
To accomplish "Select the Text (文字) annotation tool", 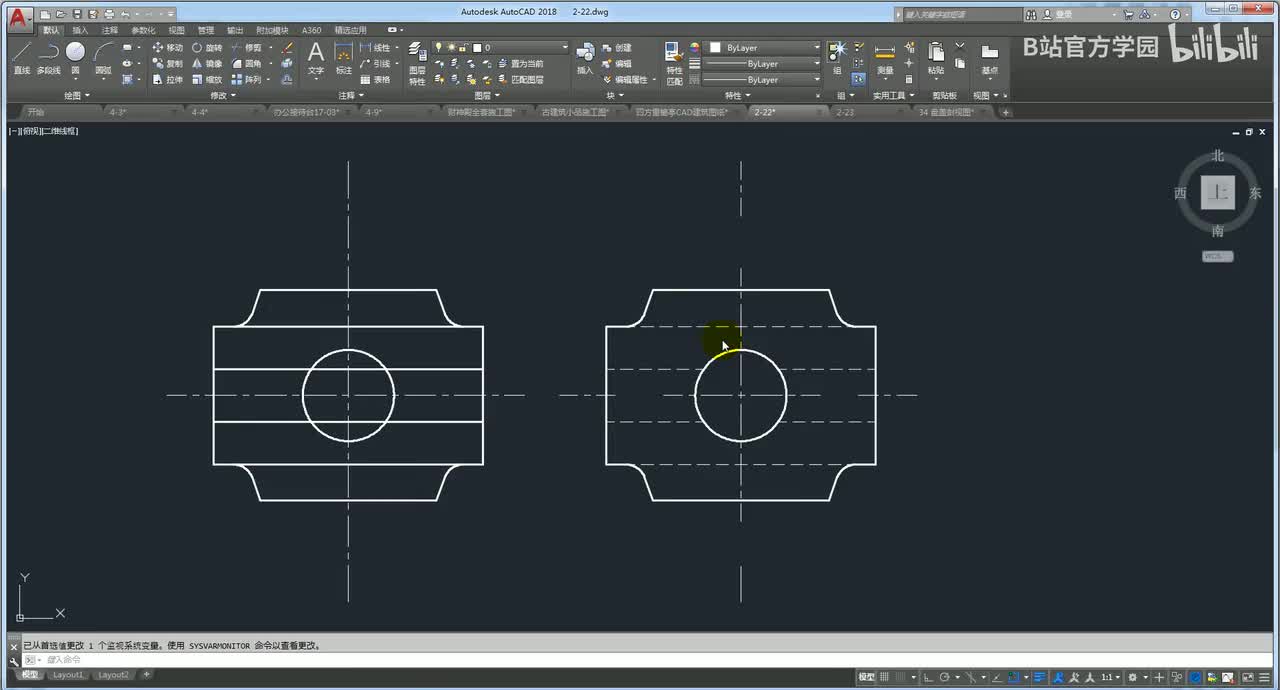I will pos(316,58).
